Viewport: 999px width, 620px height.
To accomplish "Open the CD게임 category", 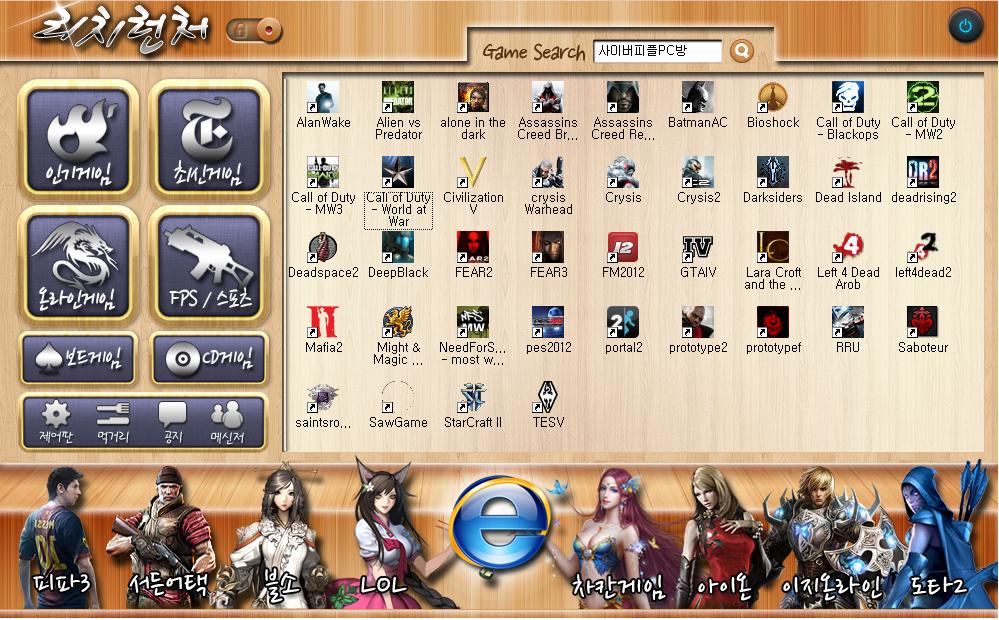I will (209, 358).
